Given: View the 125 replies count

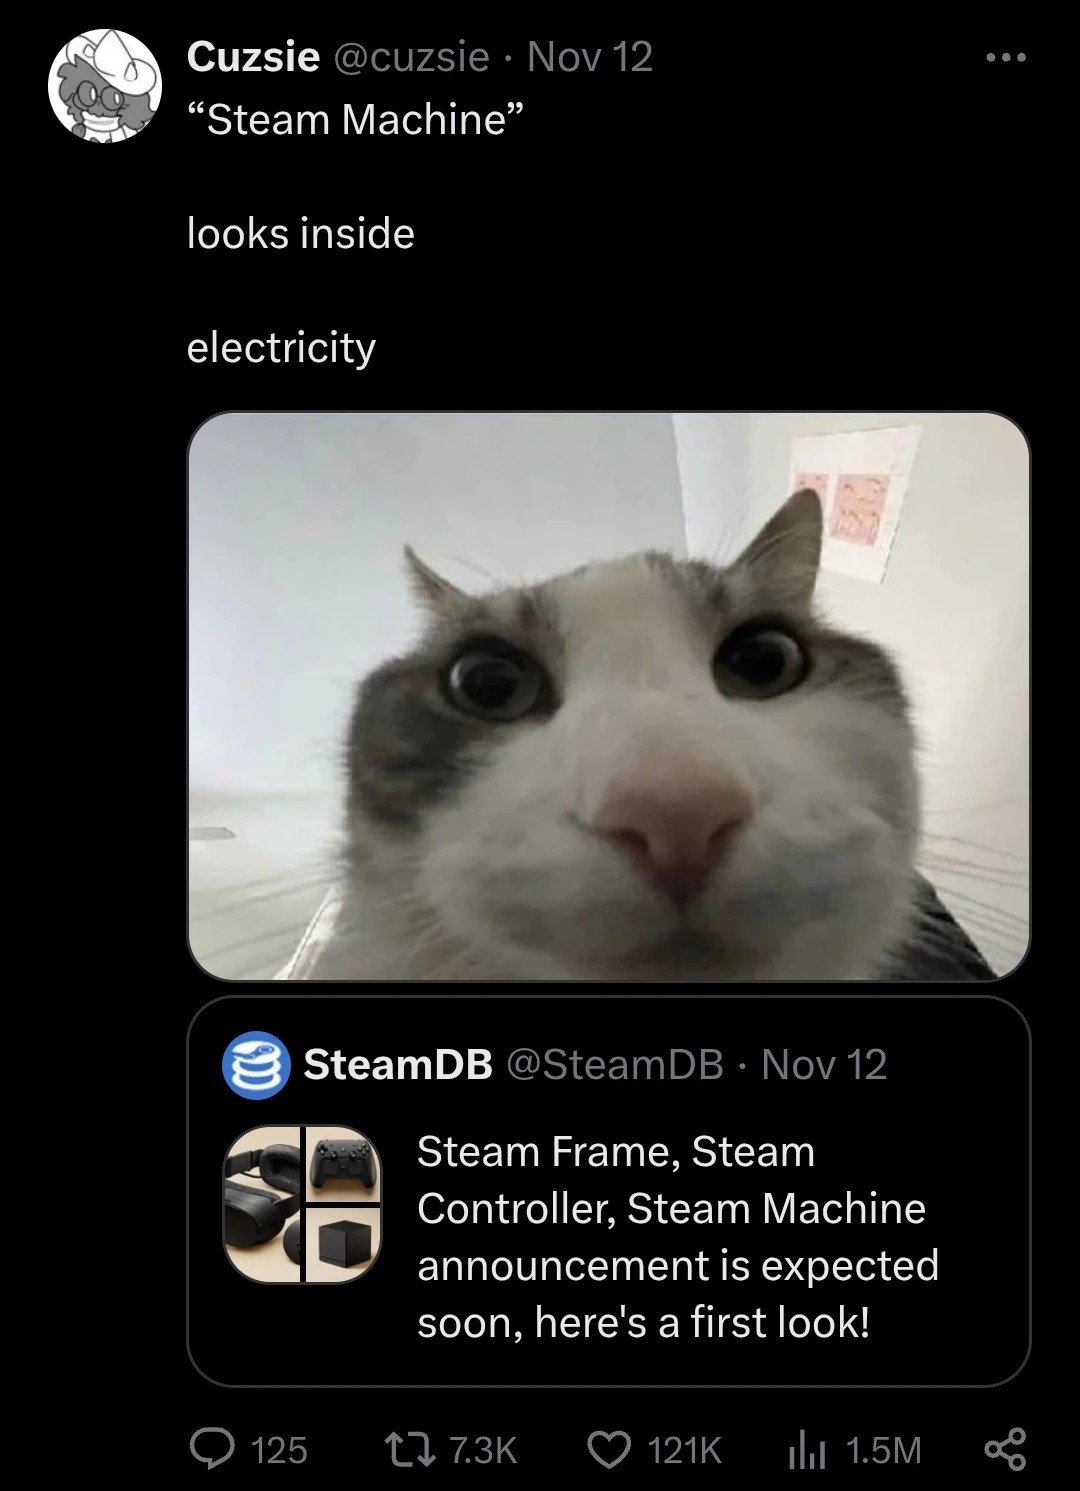Looking at the screenshot, I should pos(279,1450).
